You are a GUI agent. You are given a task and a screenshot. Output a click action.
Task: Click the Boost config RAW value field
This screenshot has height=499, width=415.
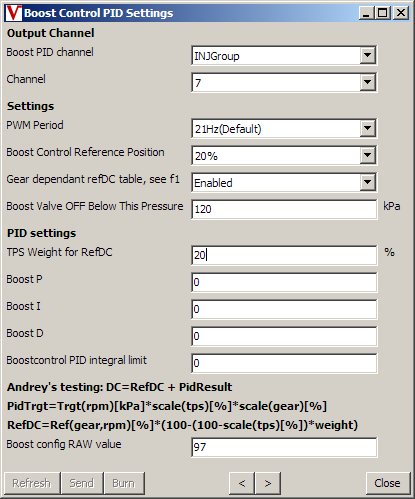(284, 447)
